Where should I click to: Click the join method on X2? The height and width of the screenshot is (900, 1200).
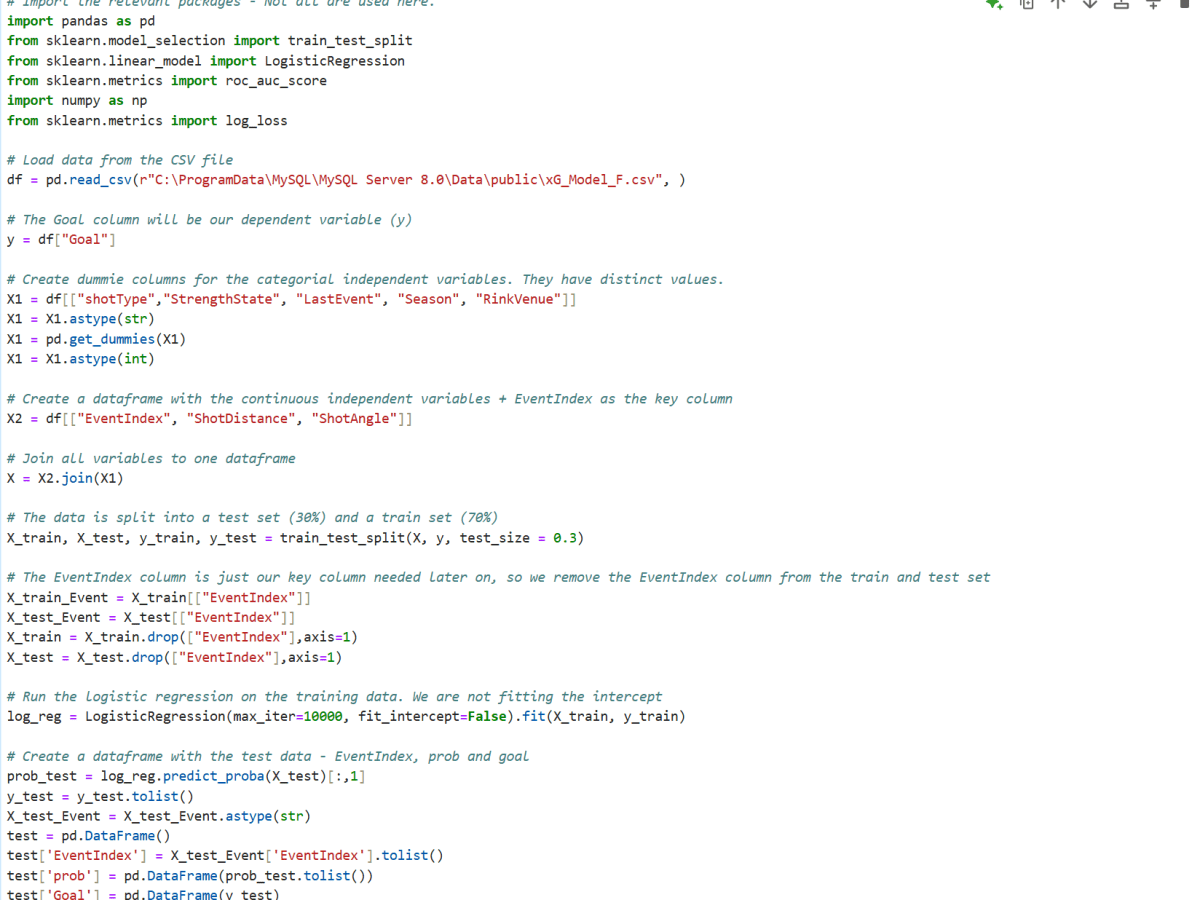pos(75,478)
